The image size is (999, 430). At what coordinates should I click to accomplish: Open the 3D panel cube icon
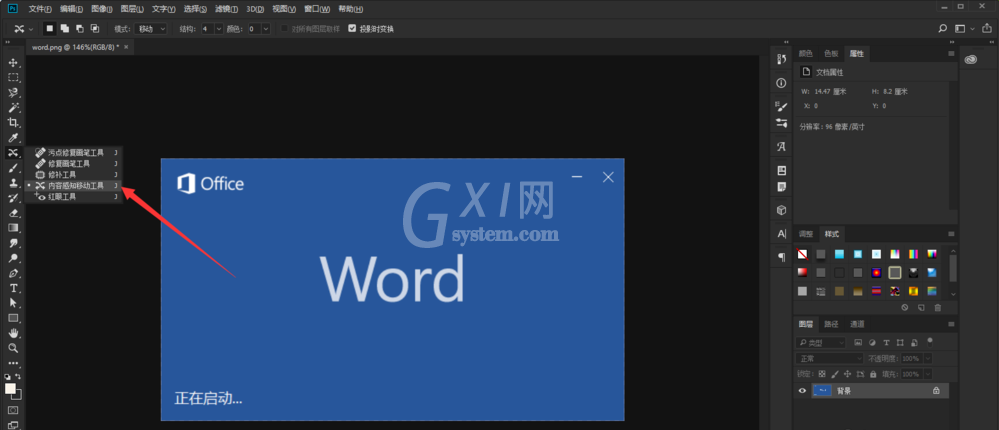[782, 210]
